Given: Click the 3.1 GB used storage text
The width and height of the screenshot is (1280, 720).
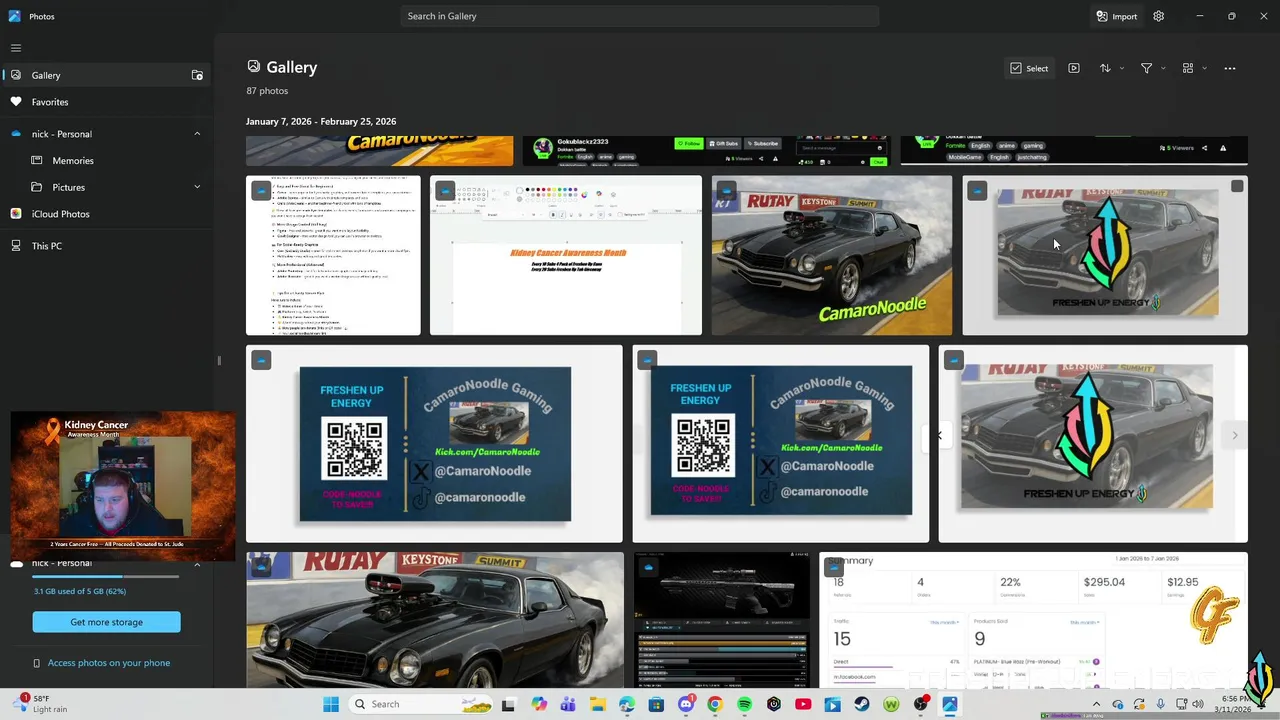Looking at the screenshot, I should click(79, 592).
